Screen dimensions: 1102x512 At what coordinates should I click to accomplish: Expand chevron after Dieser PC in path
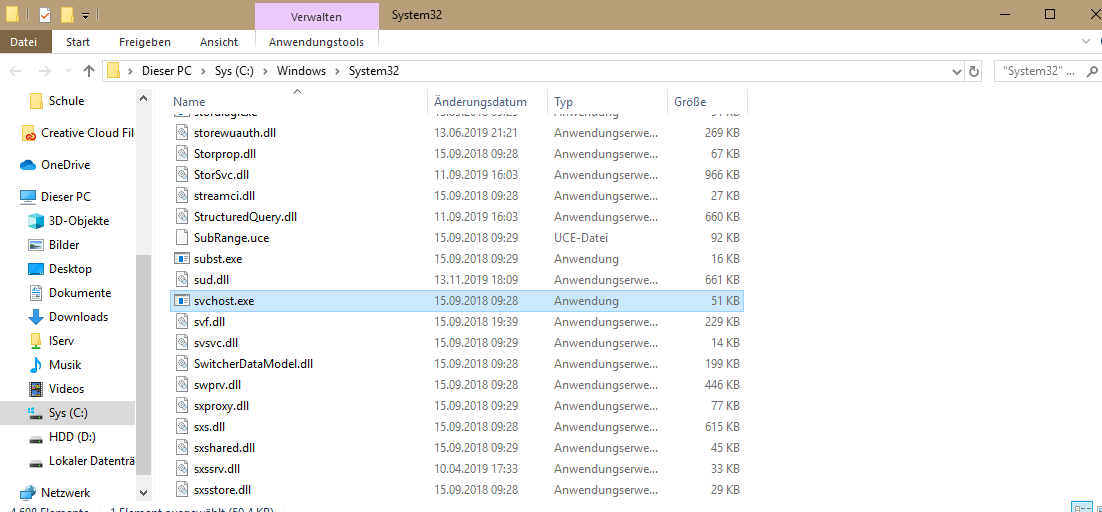click(202, 71)
